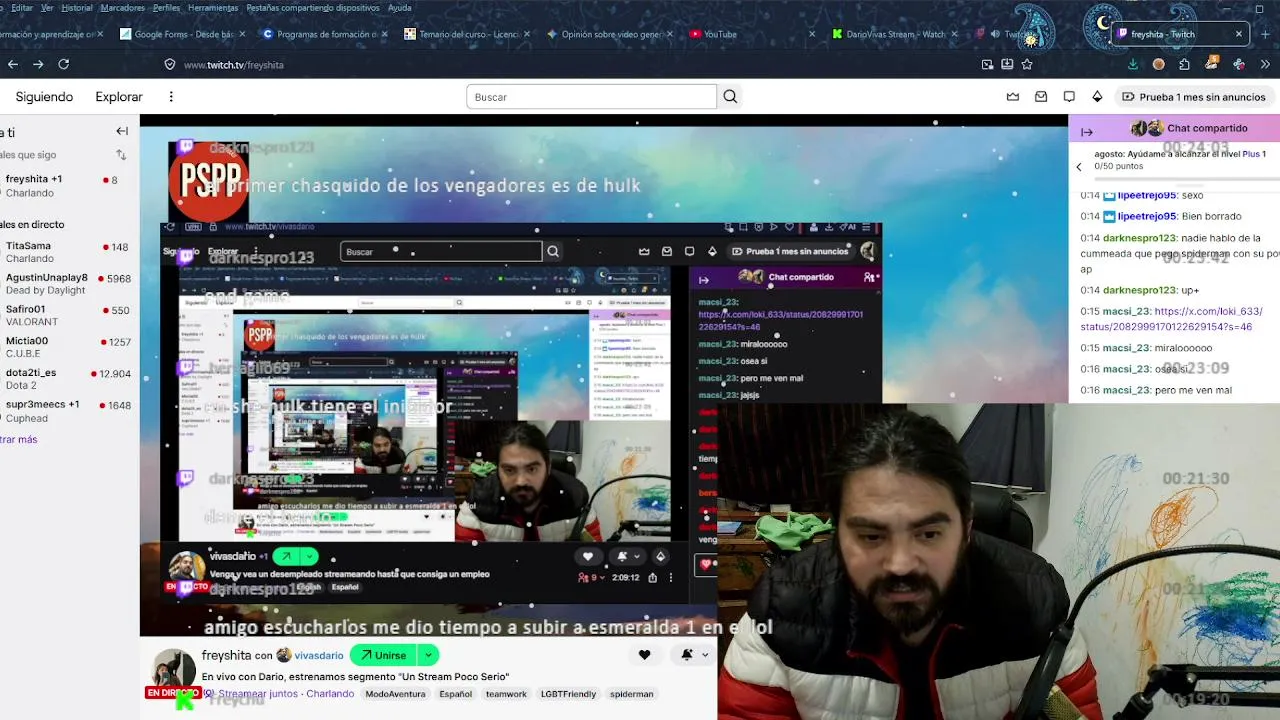
Task: Open a new browser tab with plus
Action: click(1265, 34)
